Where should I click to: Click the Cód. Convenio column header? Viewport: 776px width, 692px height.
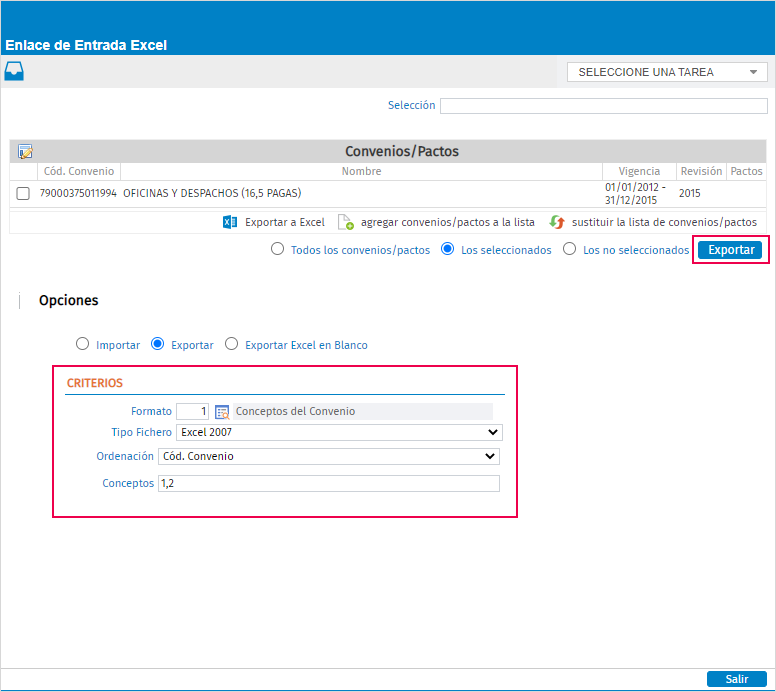(x=79, y=171)
